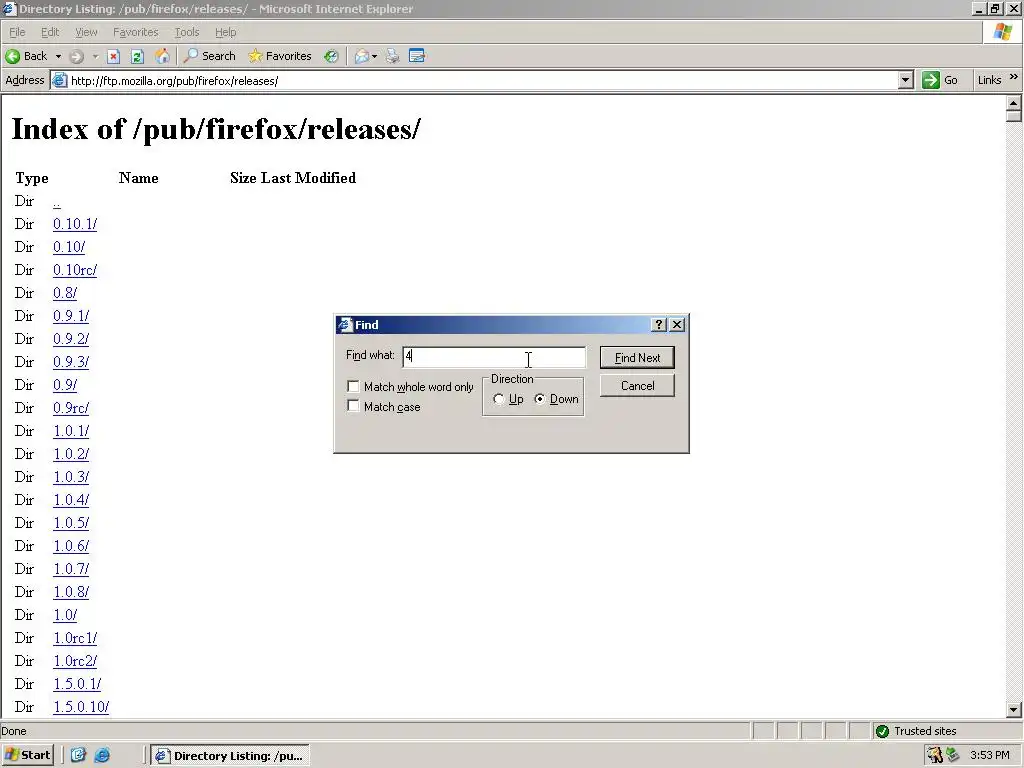Close the Find dialog with X
This screenshot has width=1024, height=768.
pos(677,325)
